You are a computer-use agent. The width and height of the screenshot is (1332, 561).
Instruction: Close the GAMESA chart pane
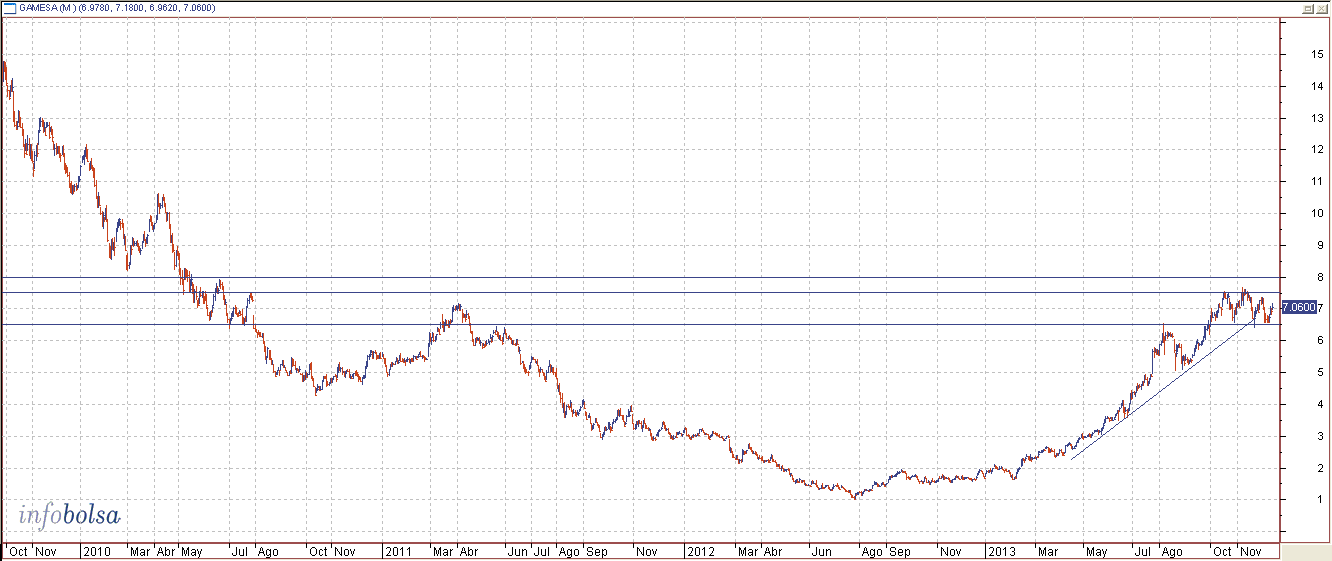coord(1320,8)
